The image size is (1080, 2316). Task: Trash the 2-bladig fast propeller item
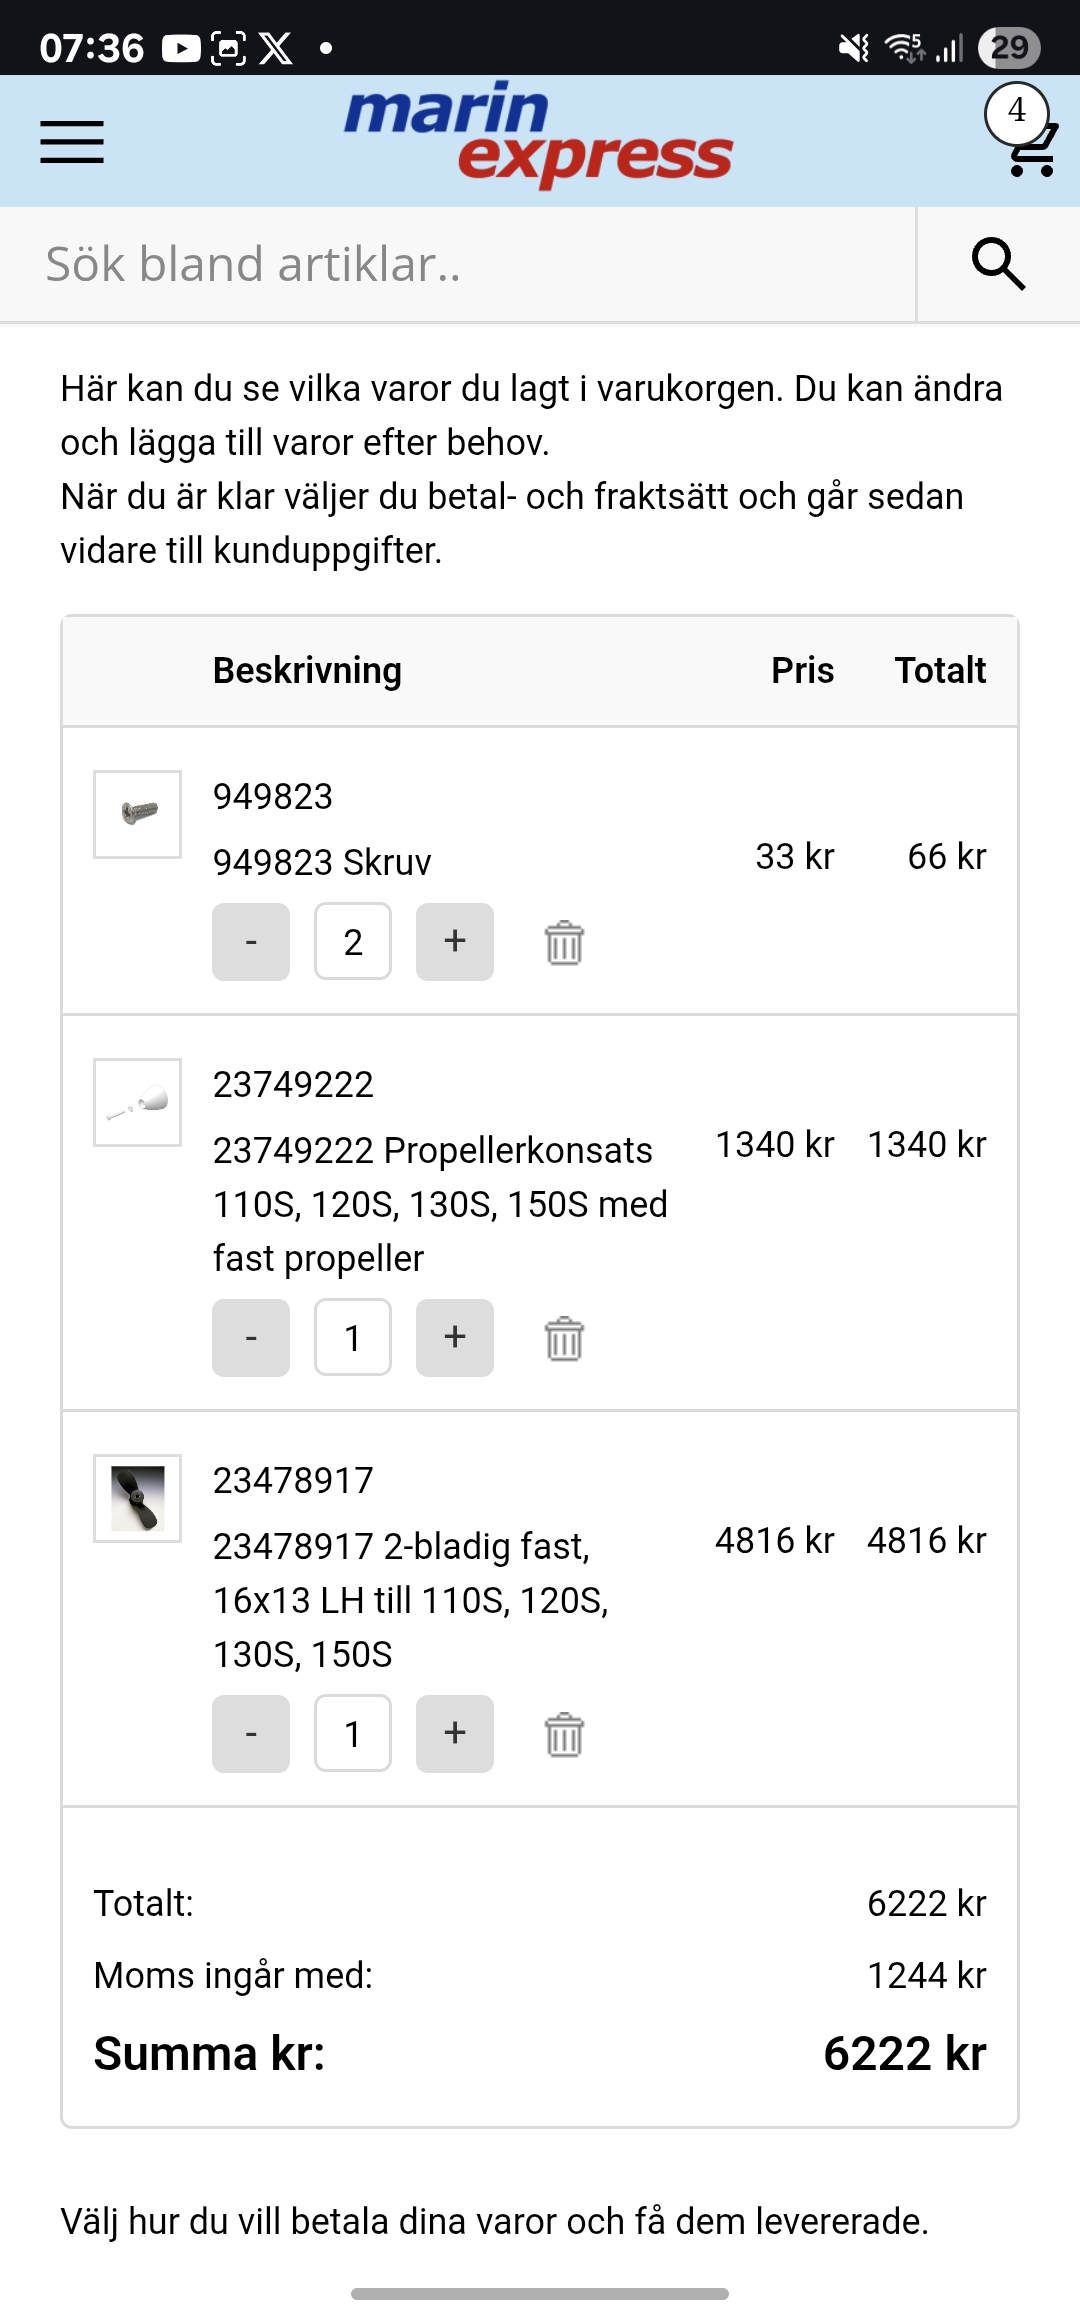click(x=564, y=1734)
